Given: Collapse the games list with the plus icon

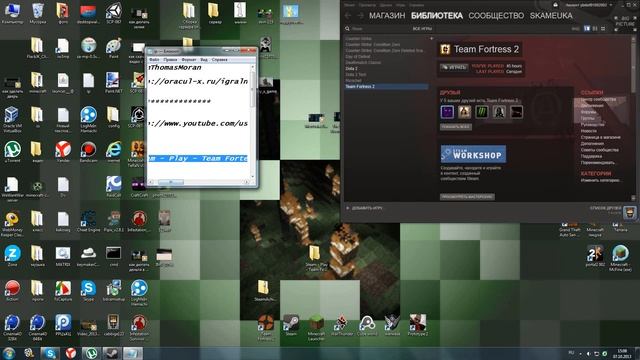Looking at the screenshot, I should click(431, 39).
